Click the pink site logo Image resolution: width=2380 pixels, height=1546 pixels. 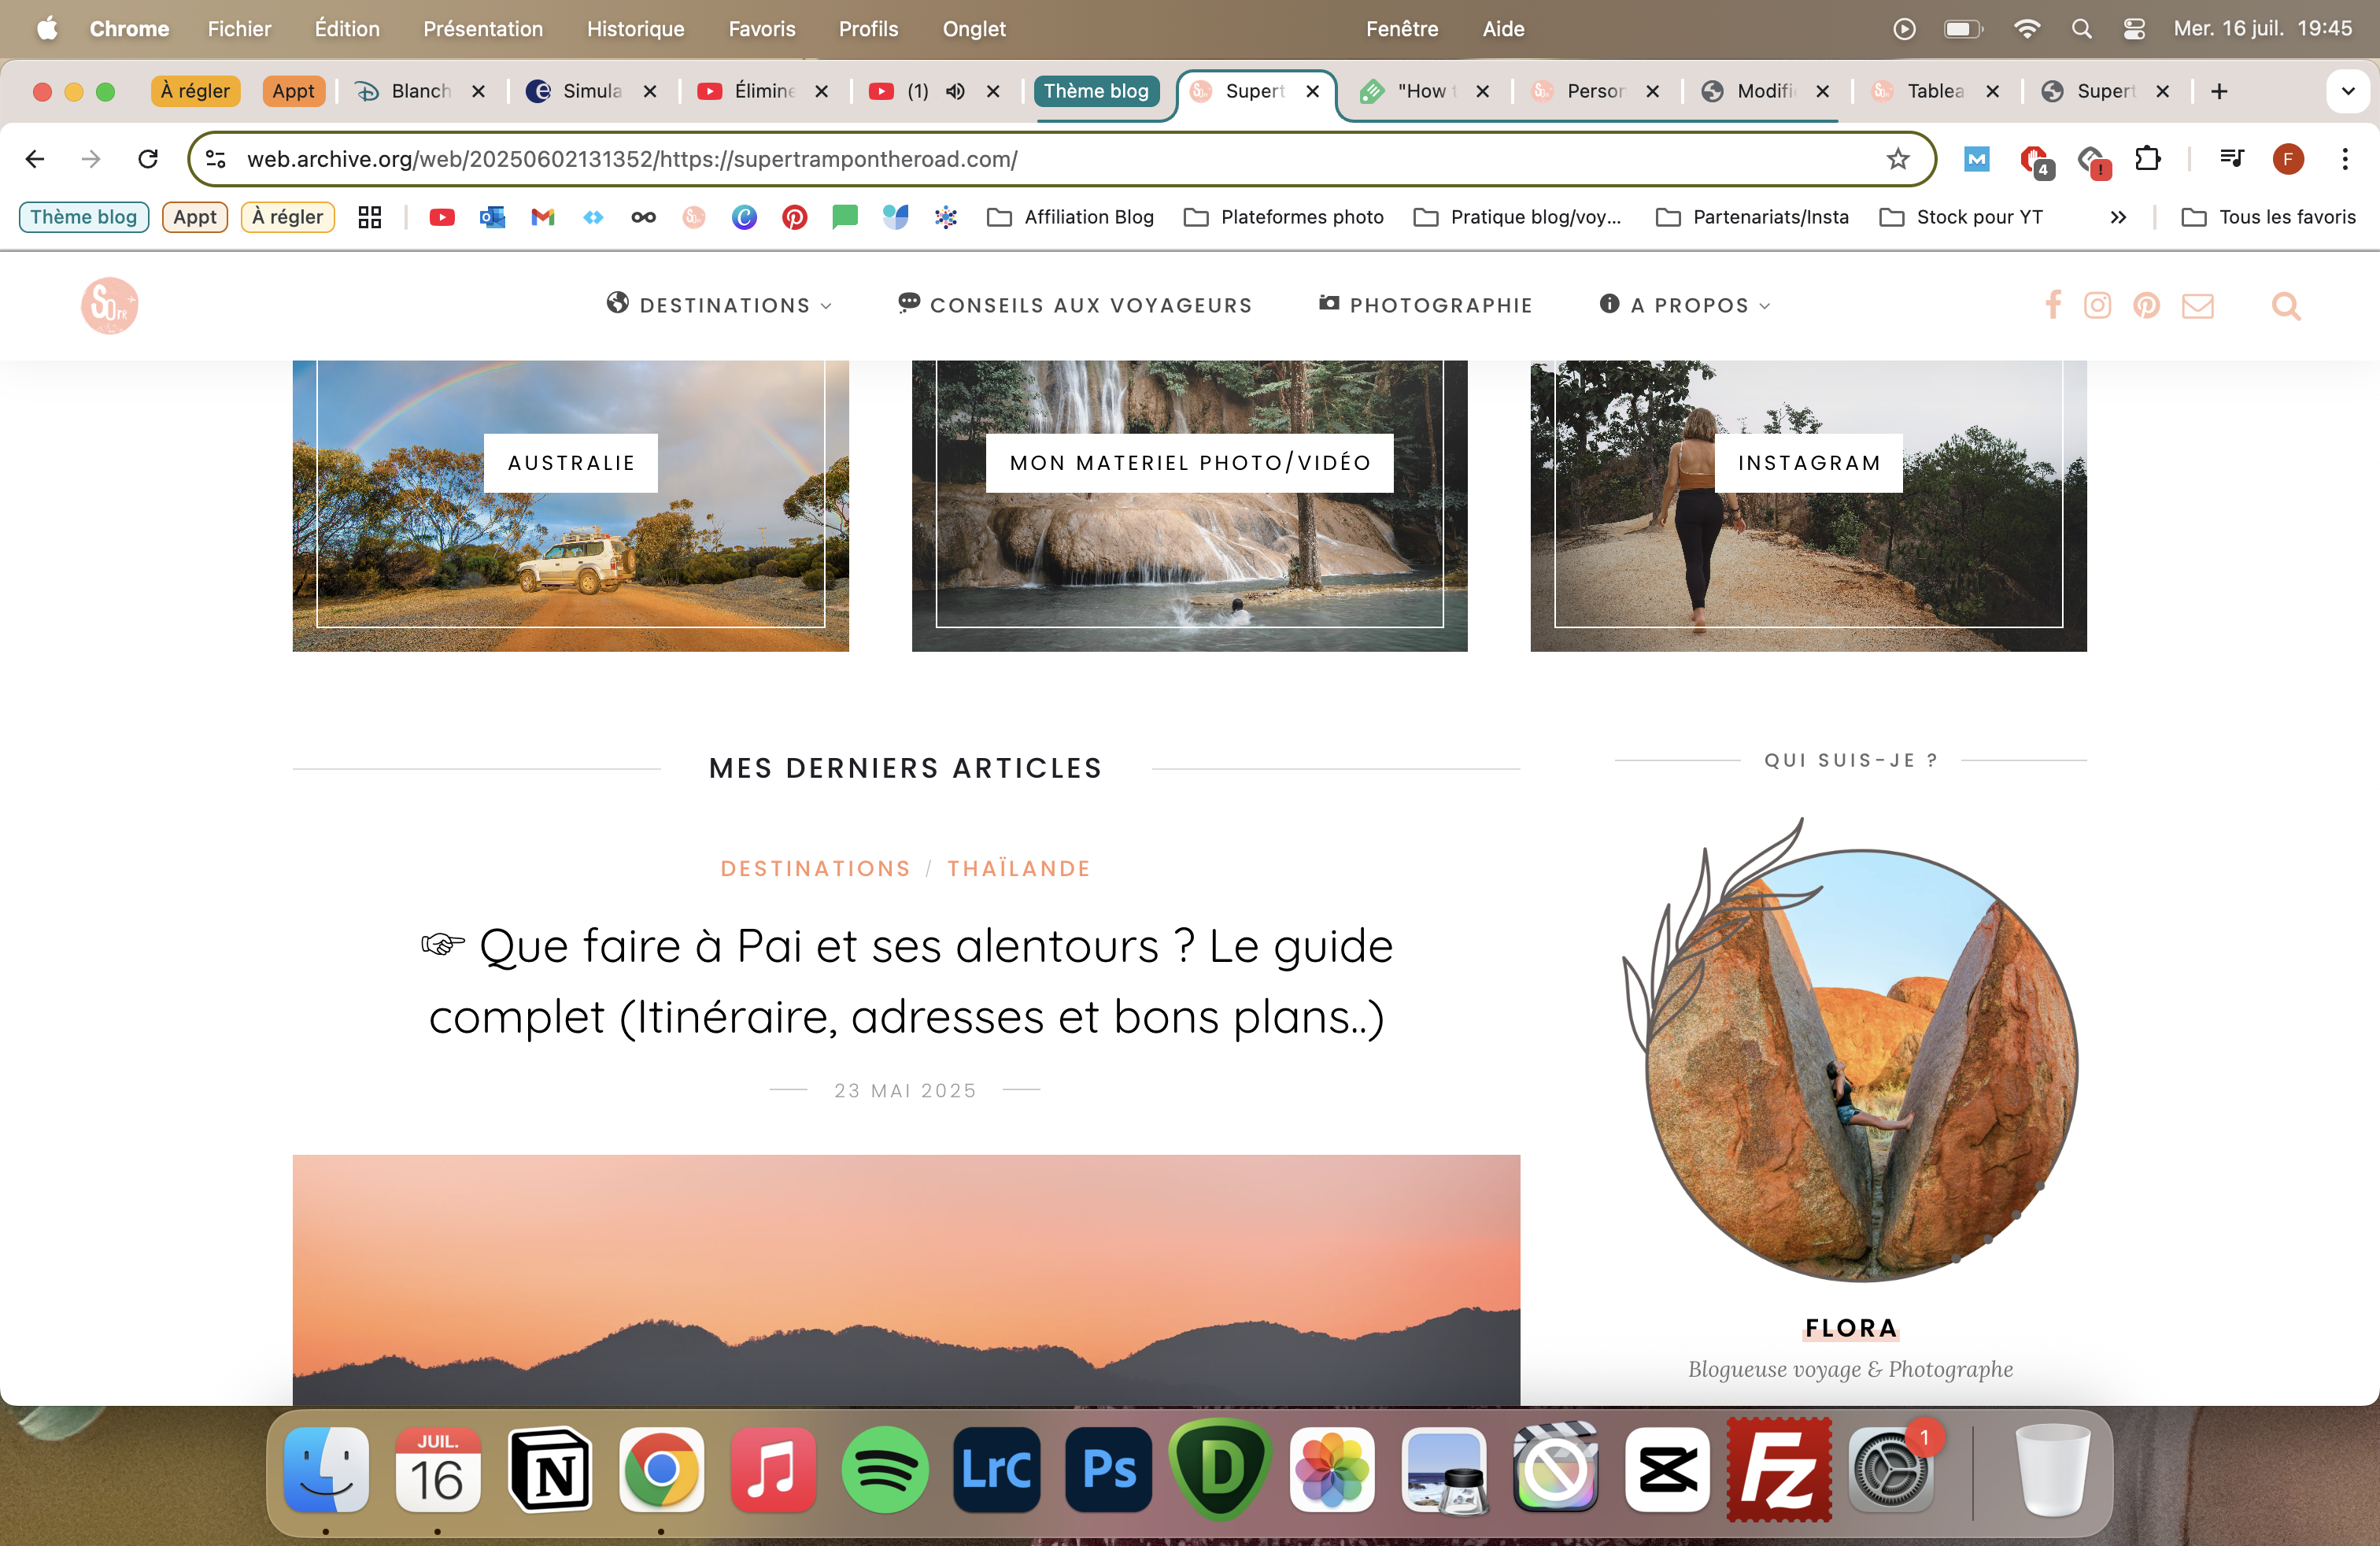click(109, 305)
